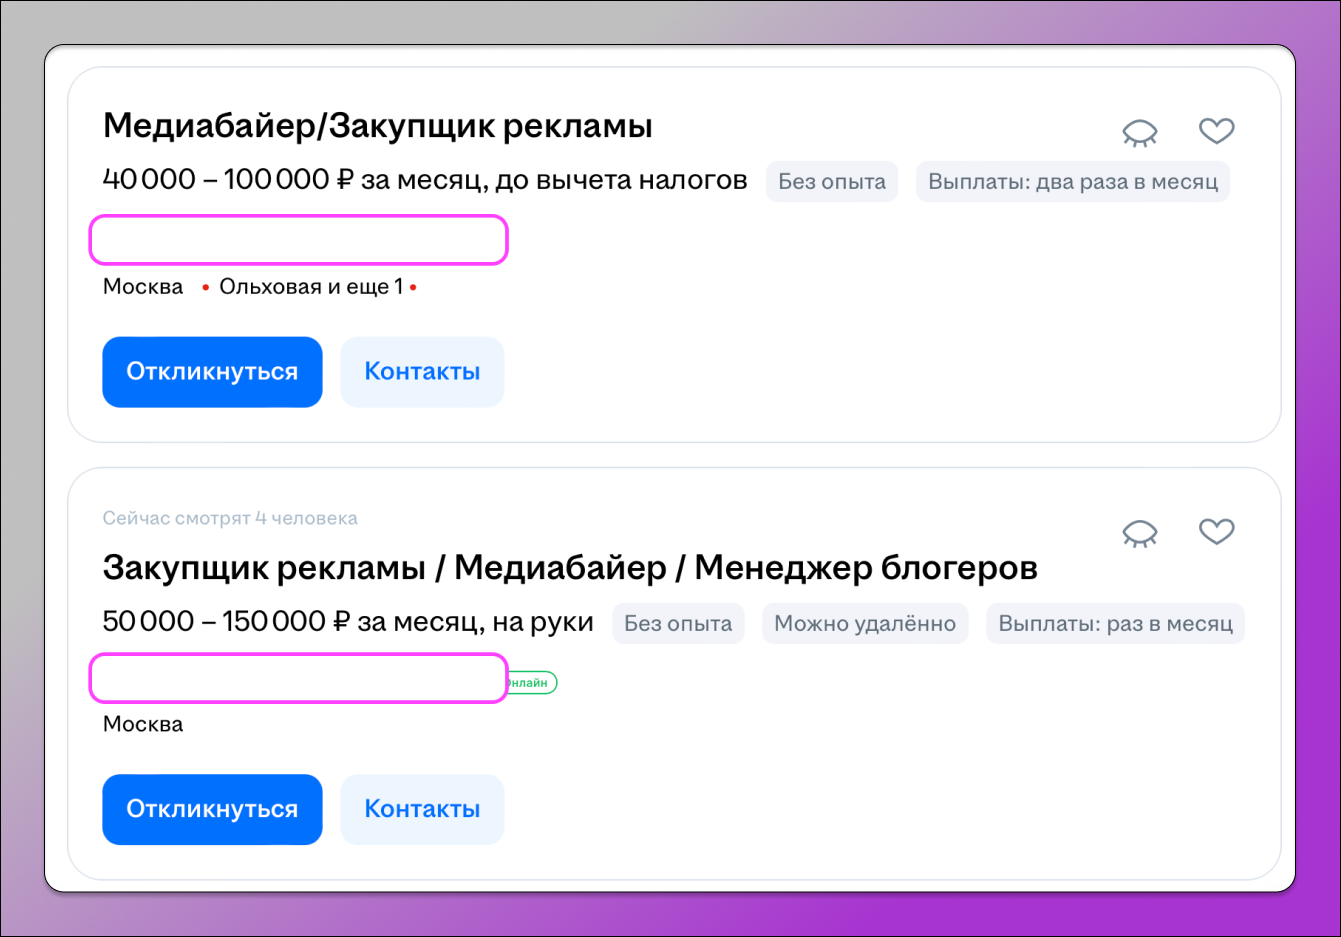1341x937 pixels.
Task: Favorite the Медиабайер vacancy using heart icon
Action: (x=1217, y=130)
